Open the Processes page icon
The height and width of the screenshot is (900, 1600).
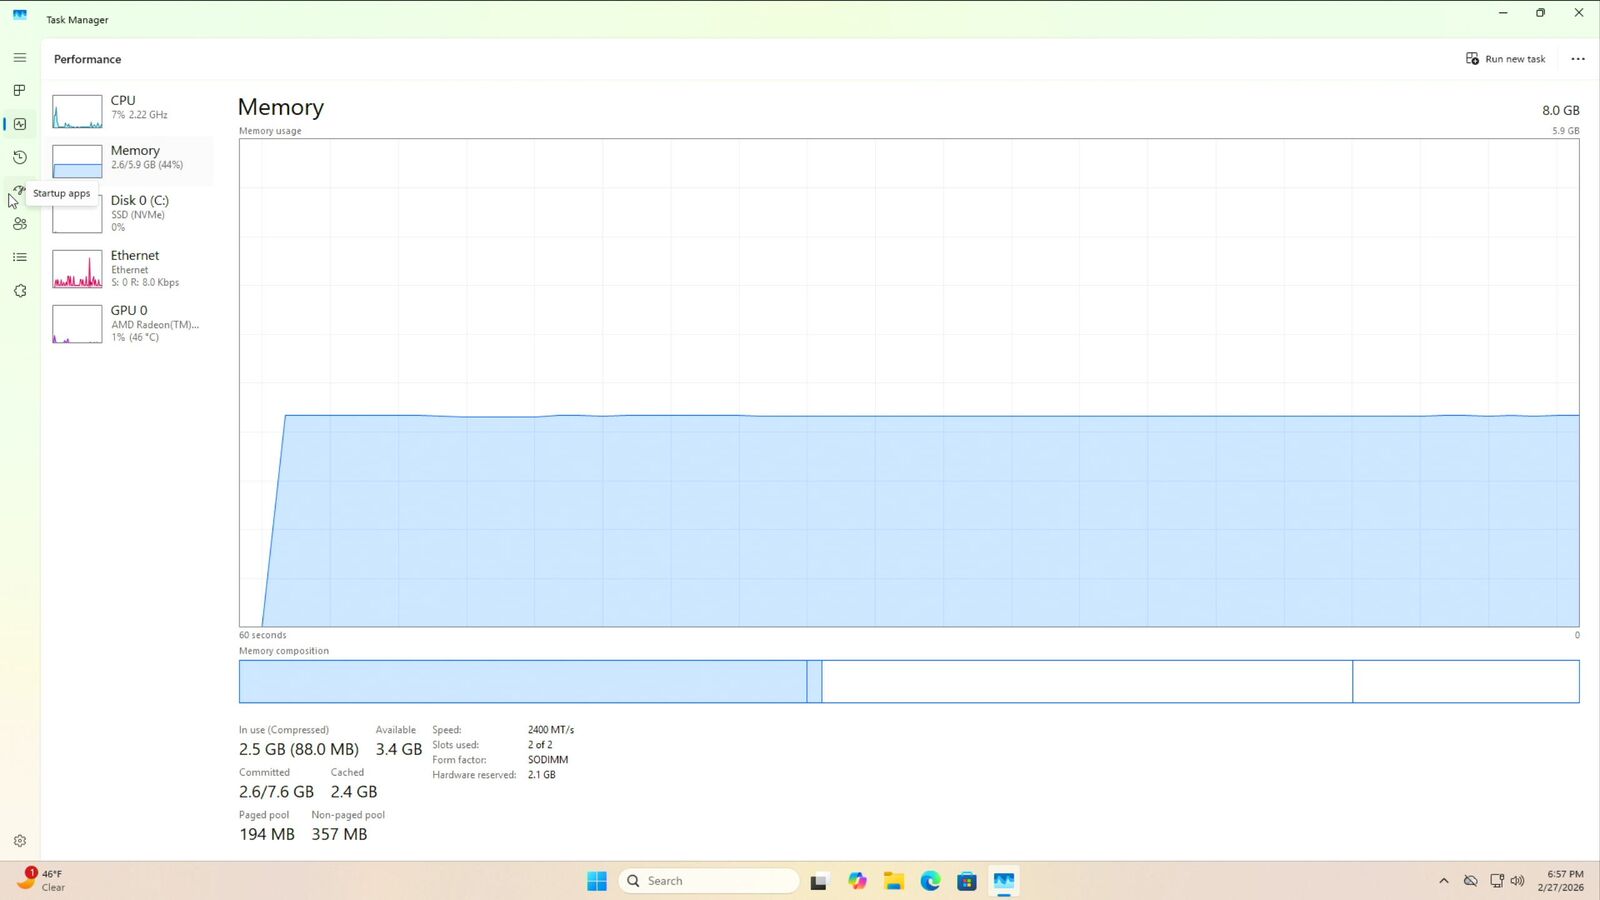19,90
